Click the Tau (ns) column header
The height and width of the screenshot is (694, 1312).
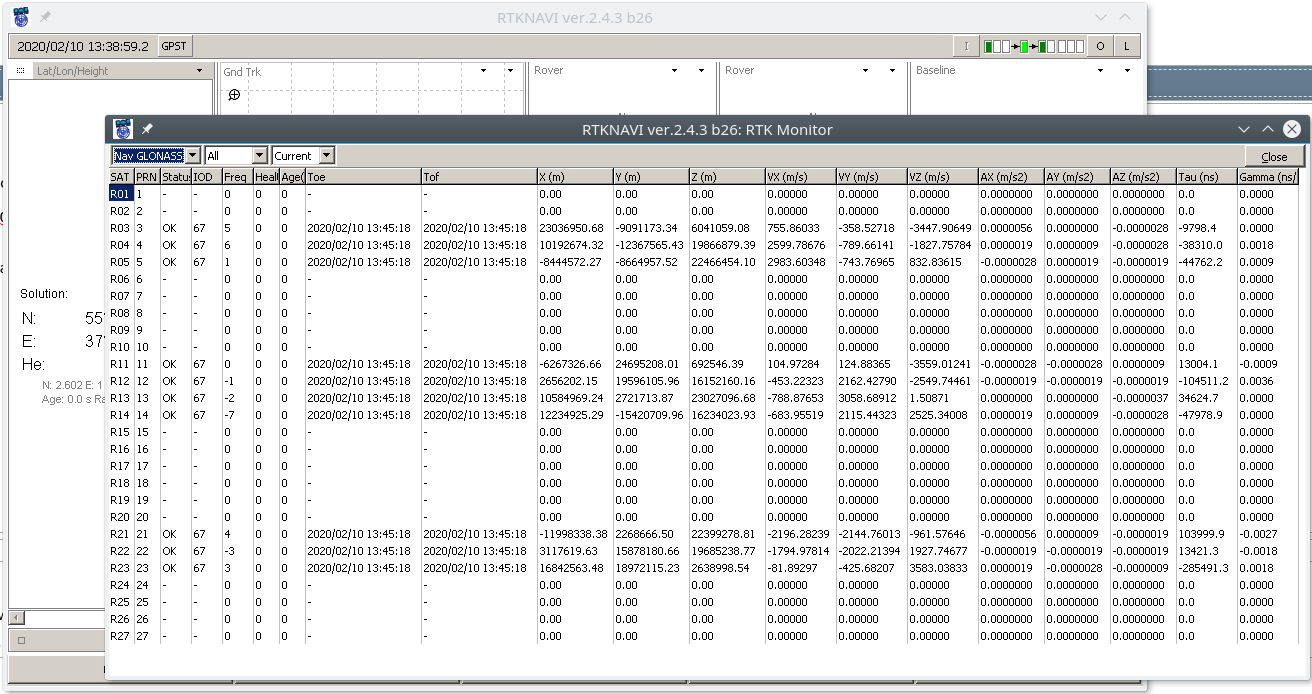(x=1206, y=177)
